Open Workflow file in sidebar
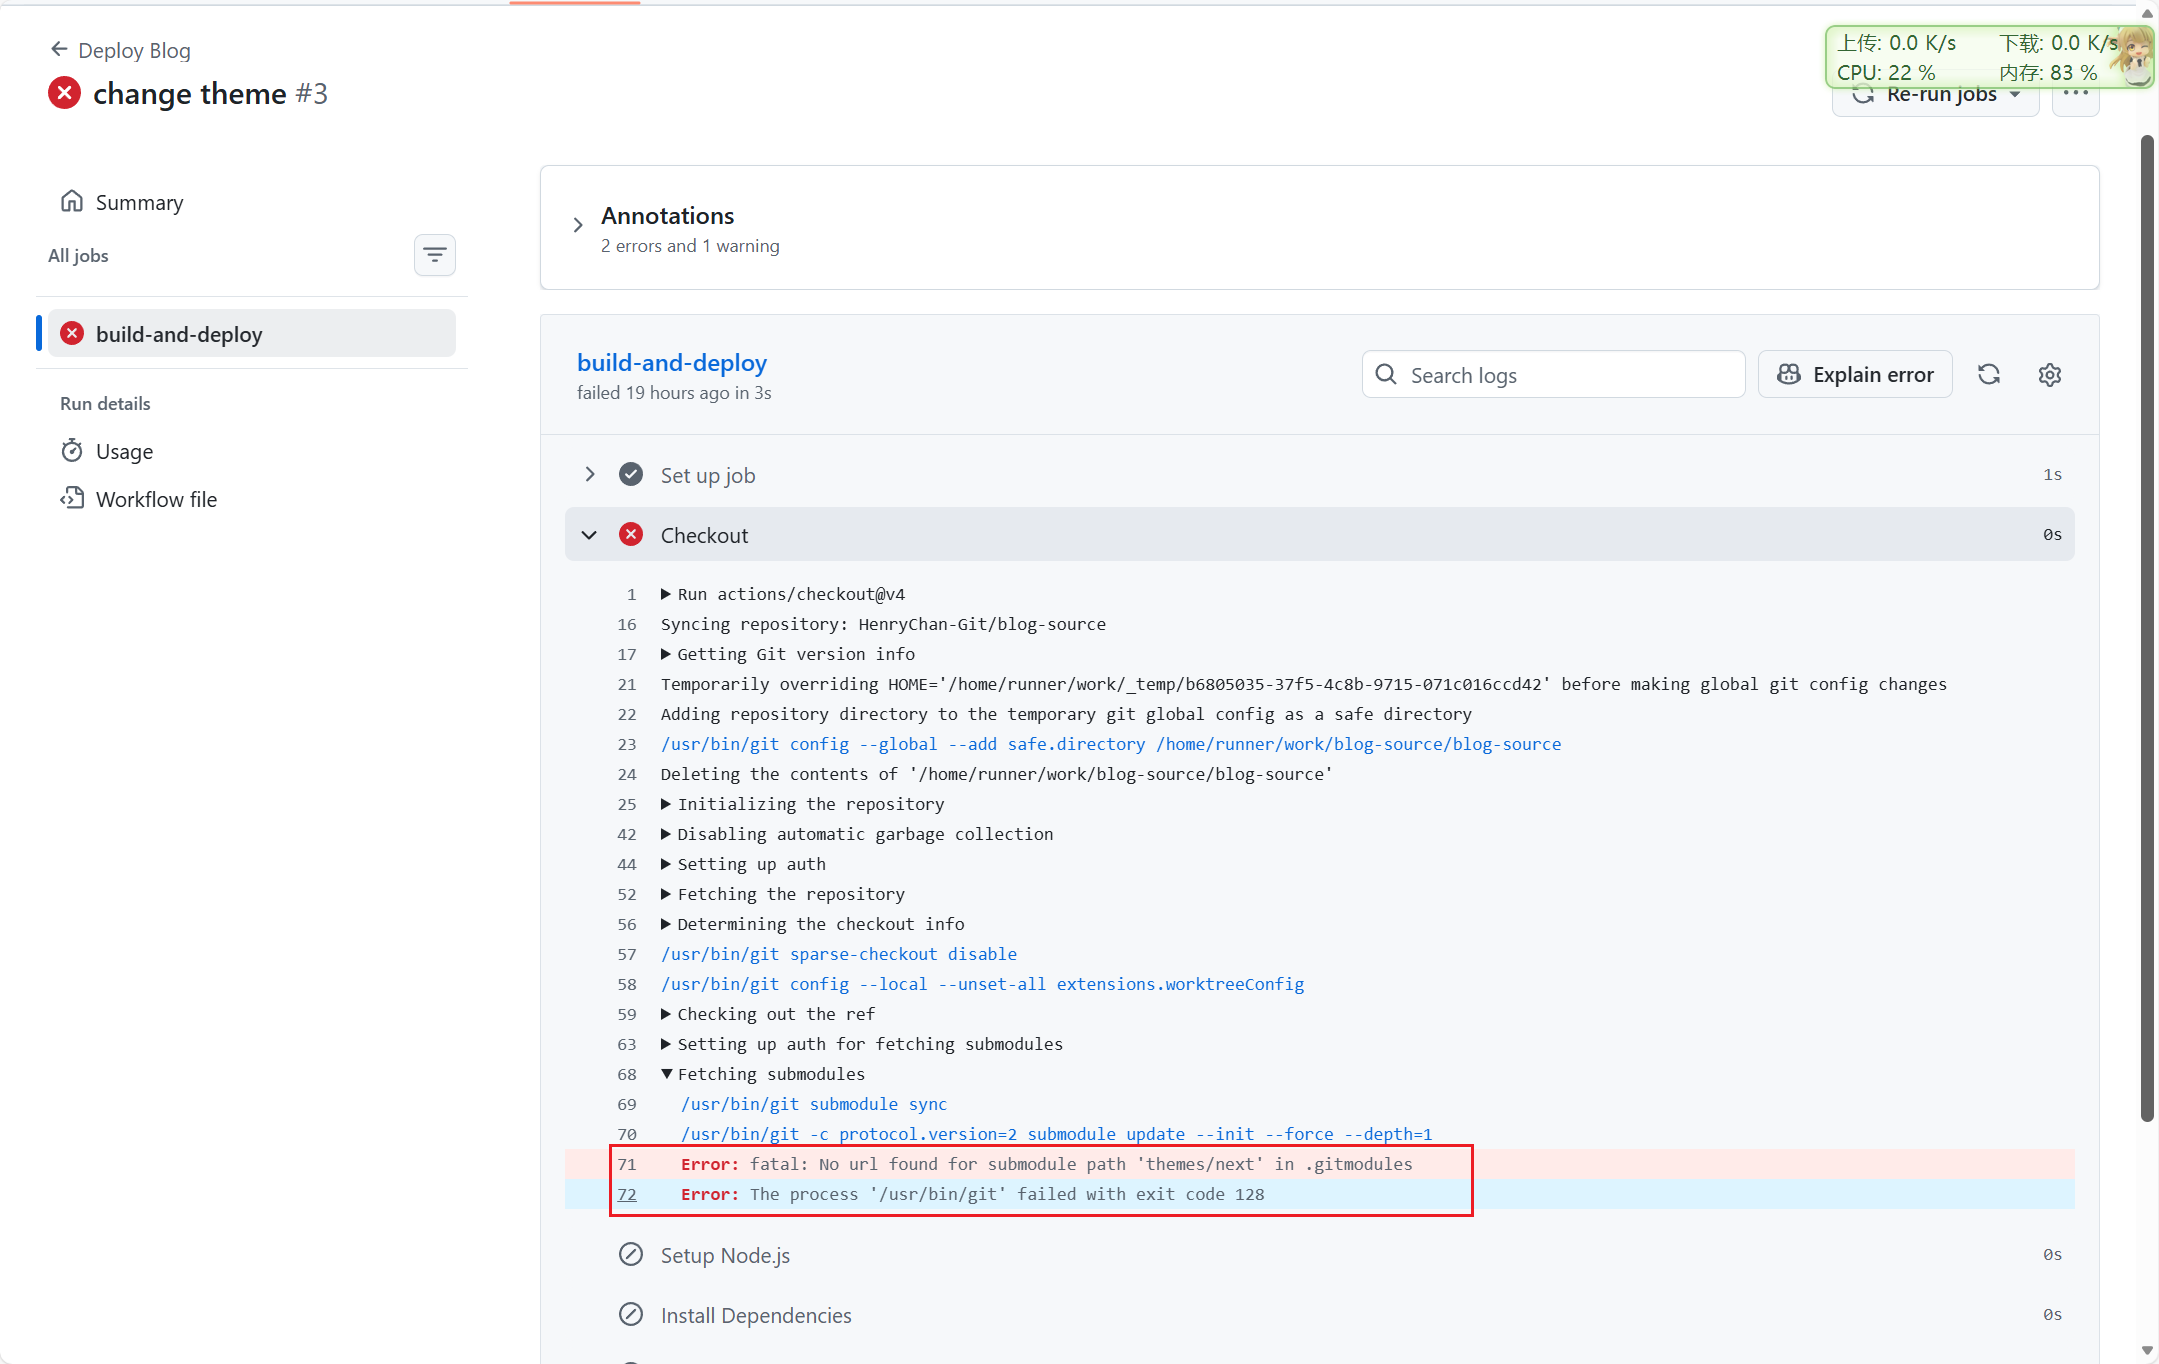Image resolution: width=2159 pixels, height=1364 pixels. (155, 499)
